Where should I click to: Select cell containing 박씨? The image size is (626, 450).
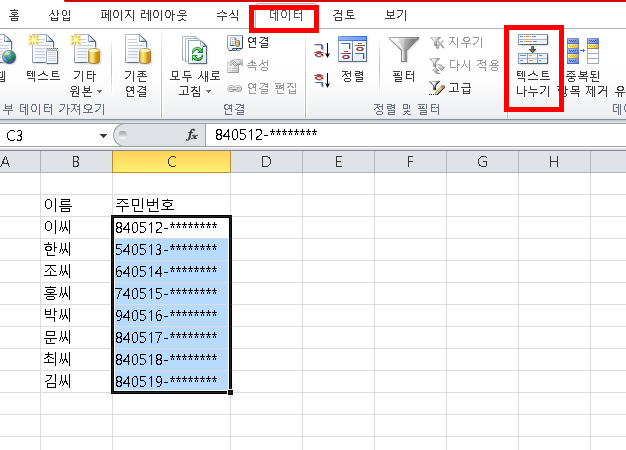click(76, 315)
